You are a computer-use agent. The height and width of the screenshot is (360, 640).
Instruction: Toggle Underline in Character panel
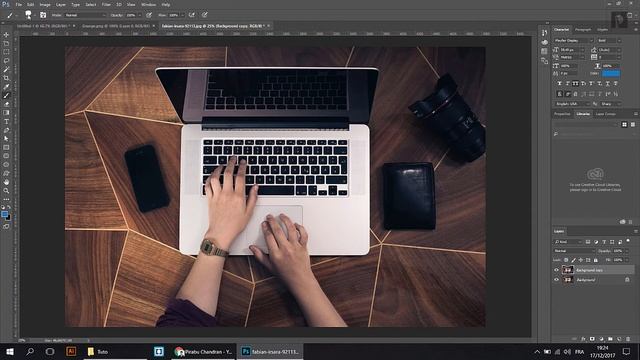pos(608,83)
